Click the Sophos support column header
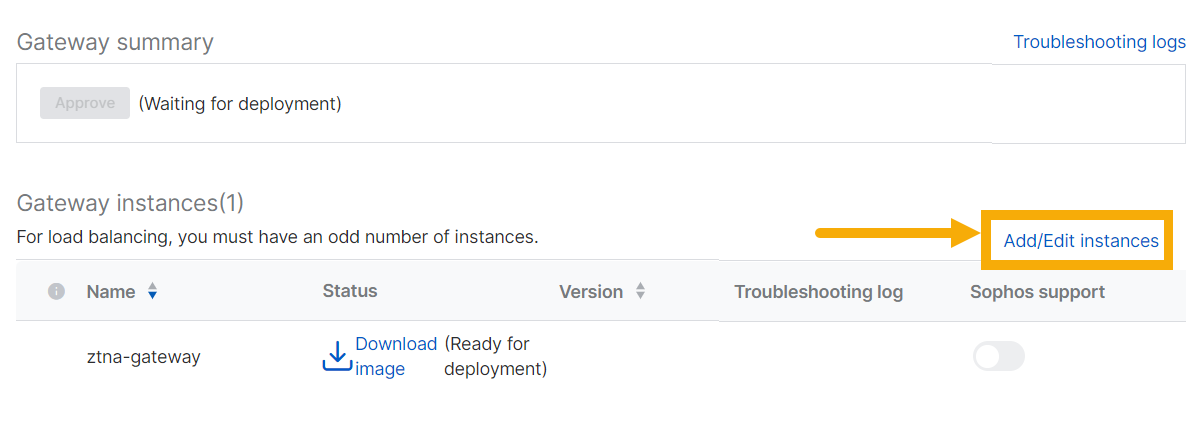The height and width of the screenshot is (445, 1201). pyautogui.click(x=1037, y=292)
